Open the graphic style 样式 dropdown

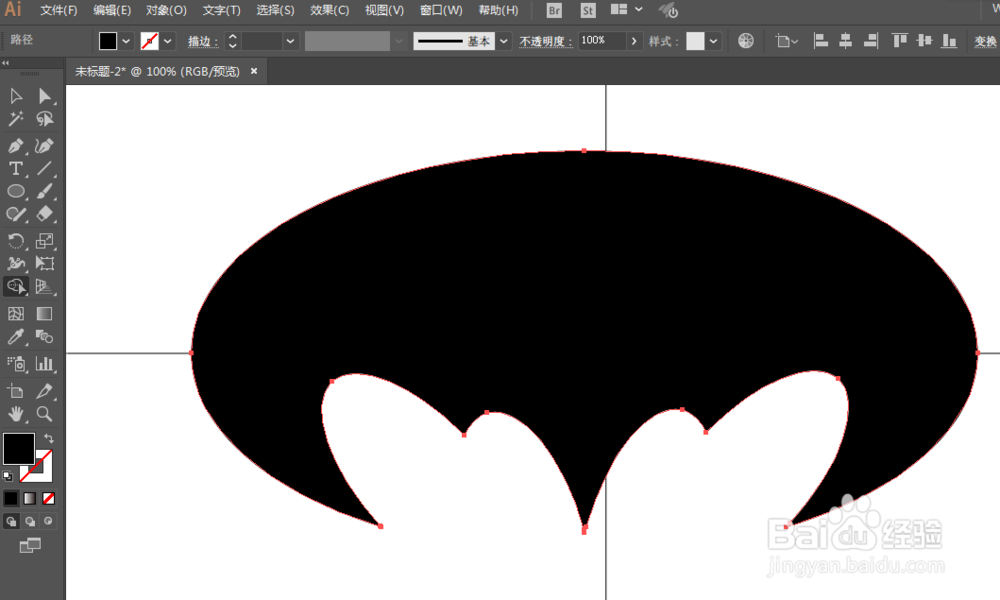tap(713, 41)
